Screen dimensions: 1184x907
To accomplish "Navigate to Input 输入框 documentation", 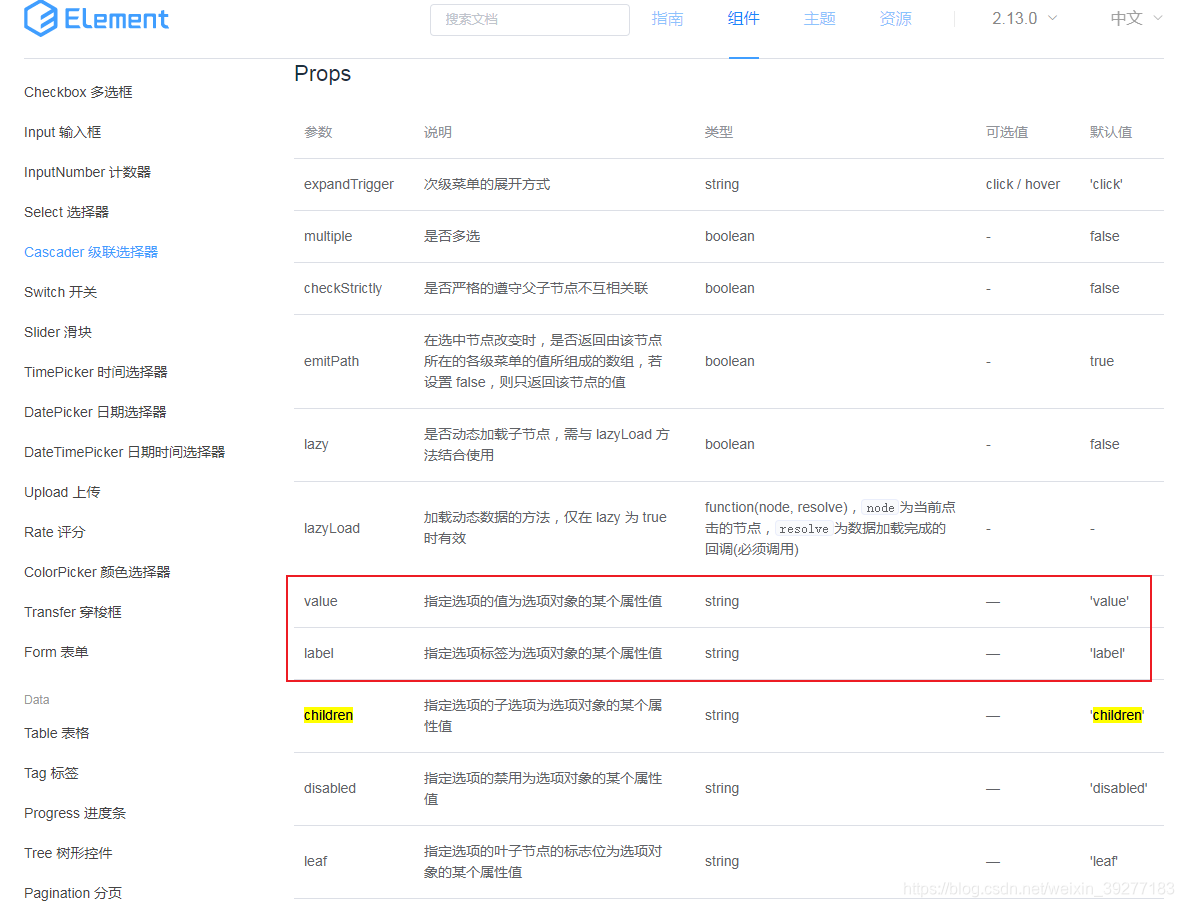I will point(62,132).
